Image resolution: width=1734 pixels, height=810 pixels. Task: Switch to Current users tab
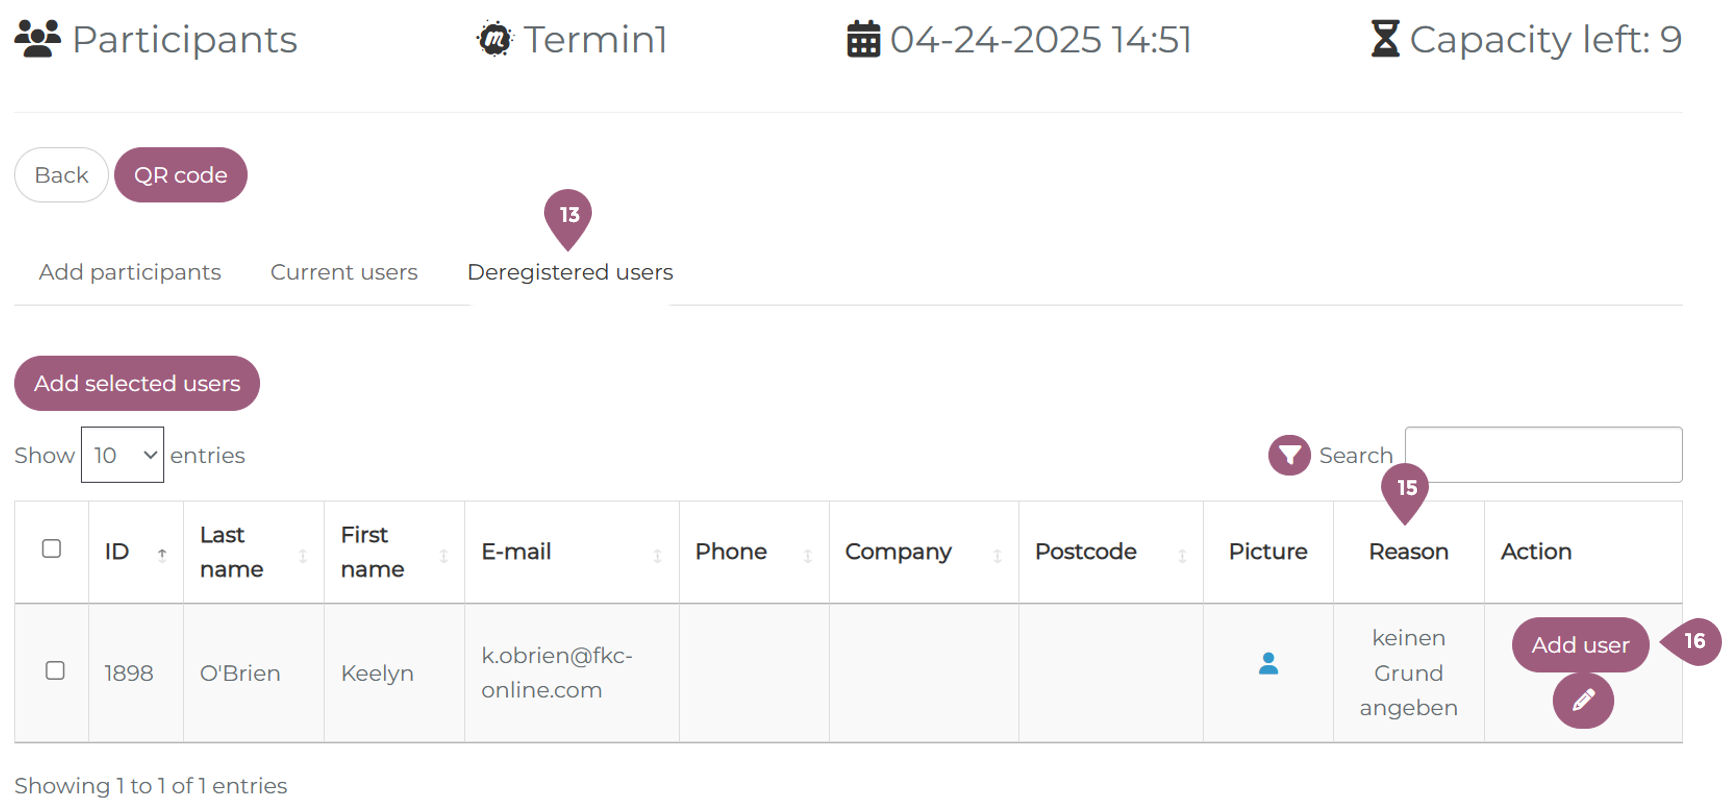click(344, 272)
